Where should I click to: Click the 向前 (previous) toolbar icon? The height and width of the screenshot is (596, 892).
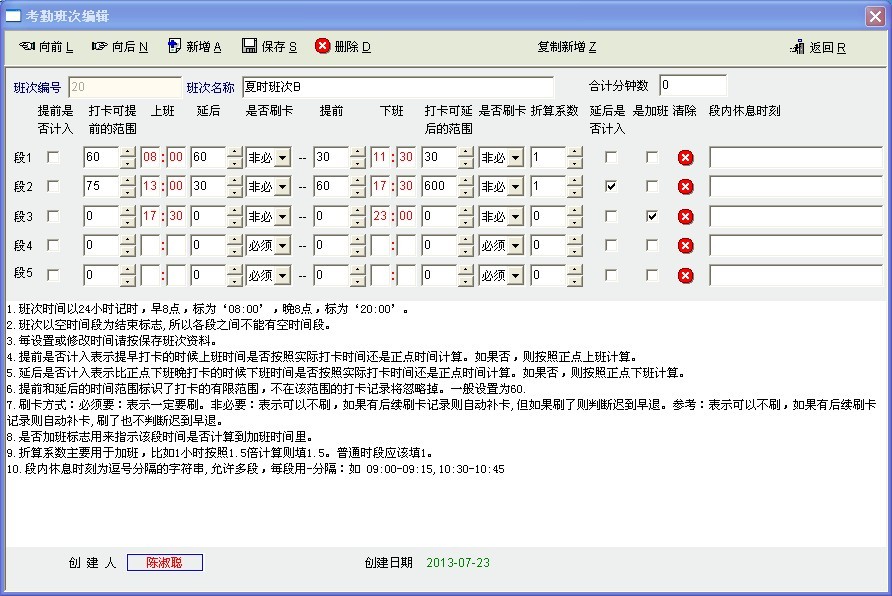pyautogui.click(x=29, y=46)
